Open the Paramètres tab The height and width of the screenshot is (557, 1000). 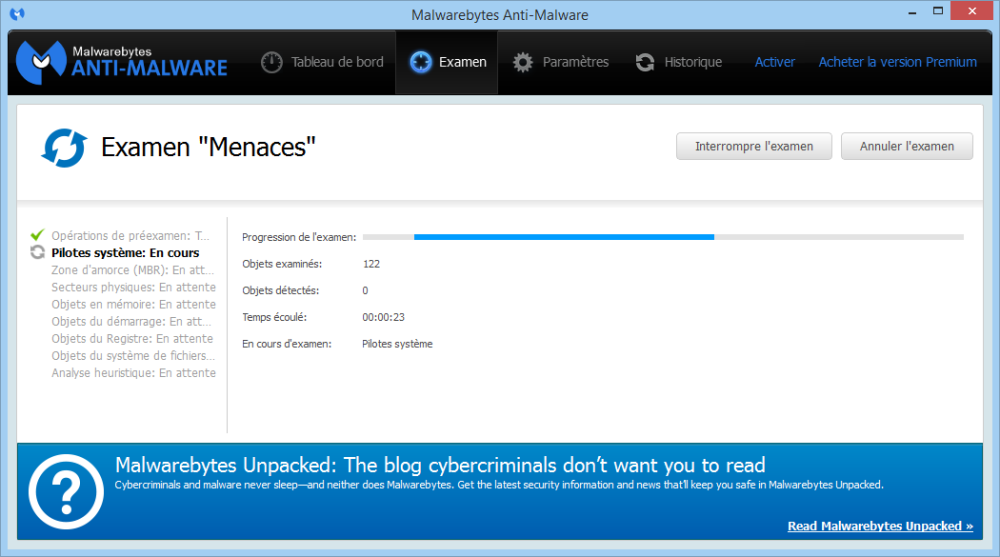(x=561, y=62)
